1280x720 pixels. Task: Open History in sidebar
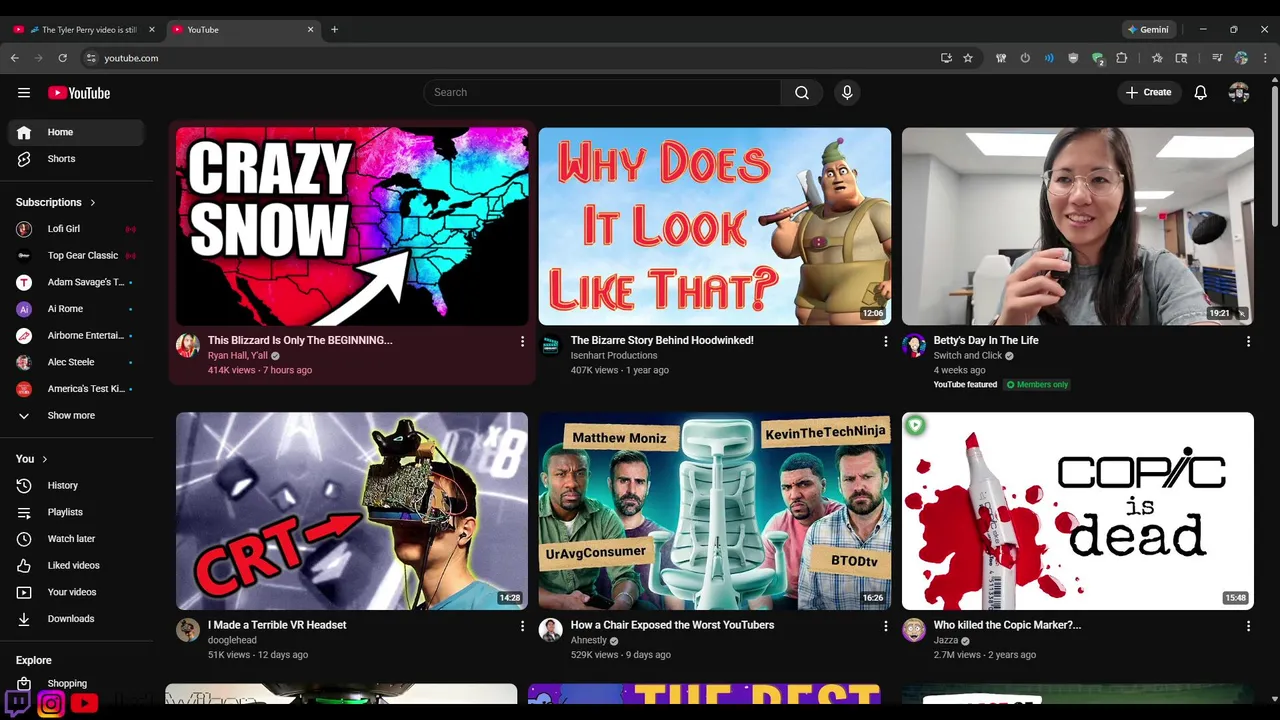76,485
